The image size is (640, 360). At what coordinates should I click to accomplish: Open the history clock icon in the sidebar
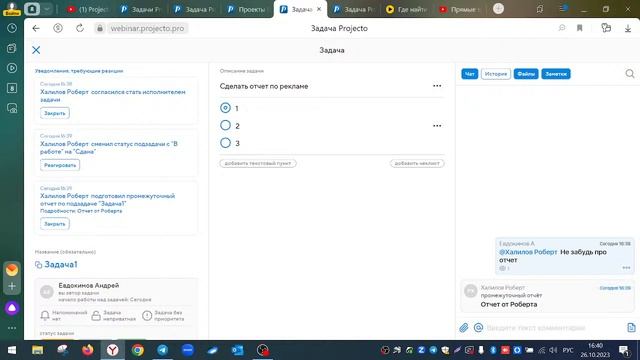pyautogui.click(x=12, y=28)
